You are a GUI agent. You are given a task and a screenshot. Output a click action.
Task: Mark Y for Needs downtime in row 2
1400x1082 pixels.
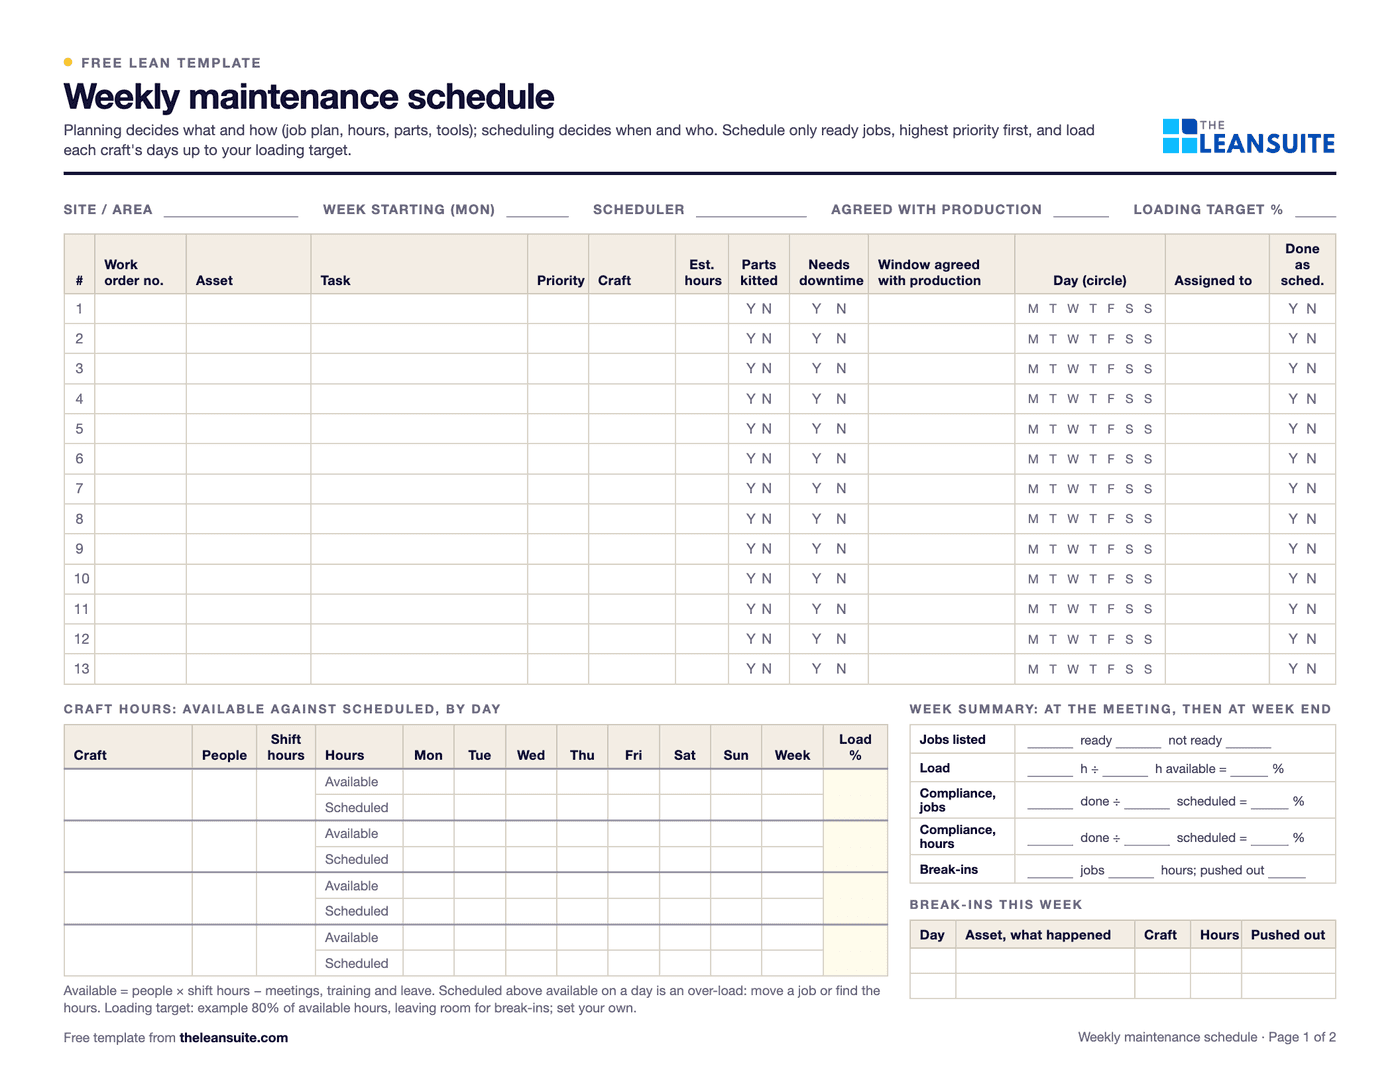click(x=816, y=339)
